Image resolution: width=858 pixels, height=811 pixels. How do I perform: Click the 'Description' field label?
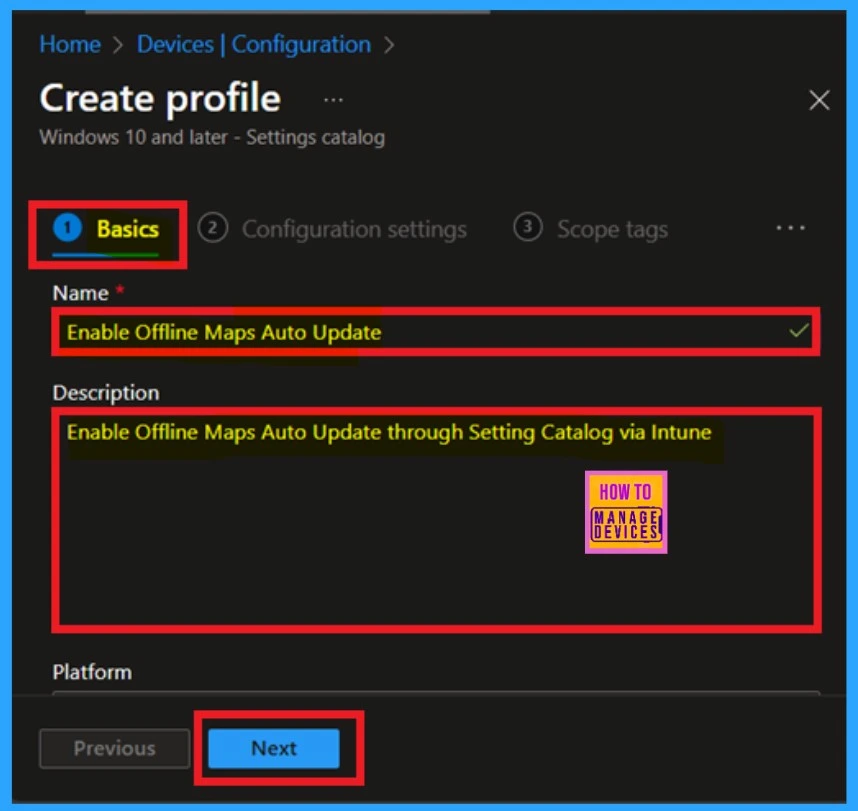point(106,393)
